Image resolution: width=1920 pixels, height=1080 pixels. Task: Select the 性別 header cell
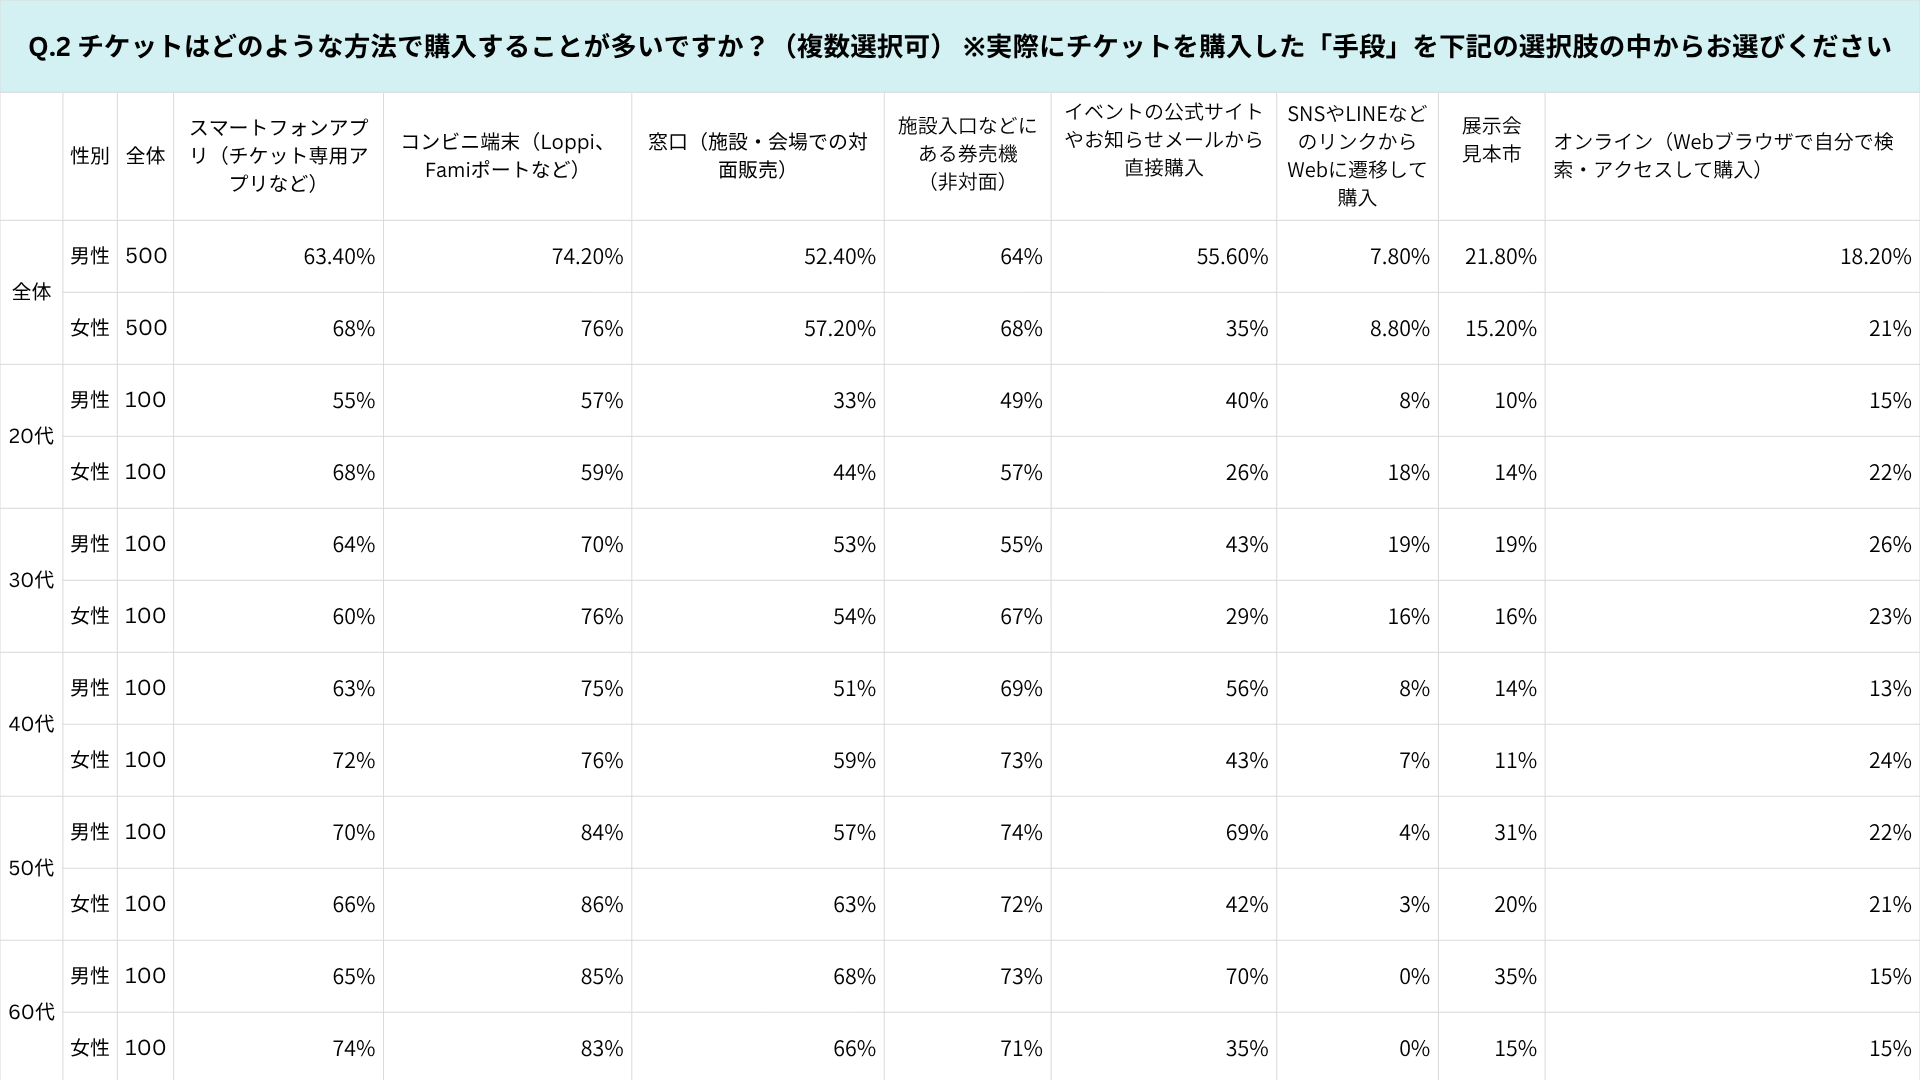(x=90, y=156)
